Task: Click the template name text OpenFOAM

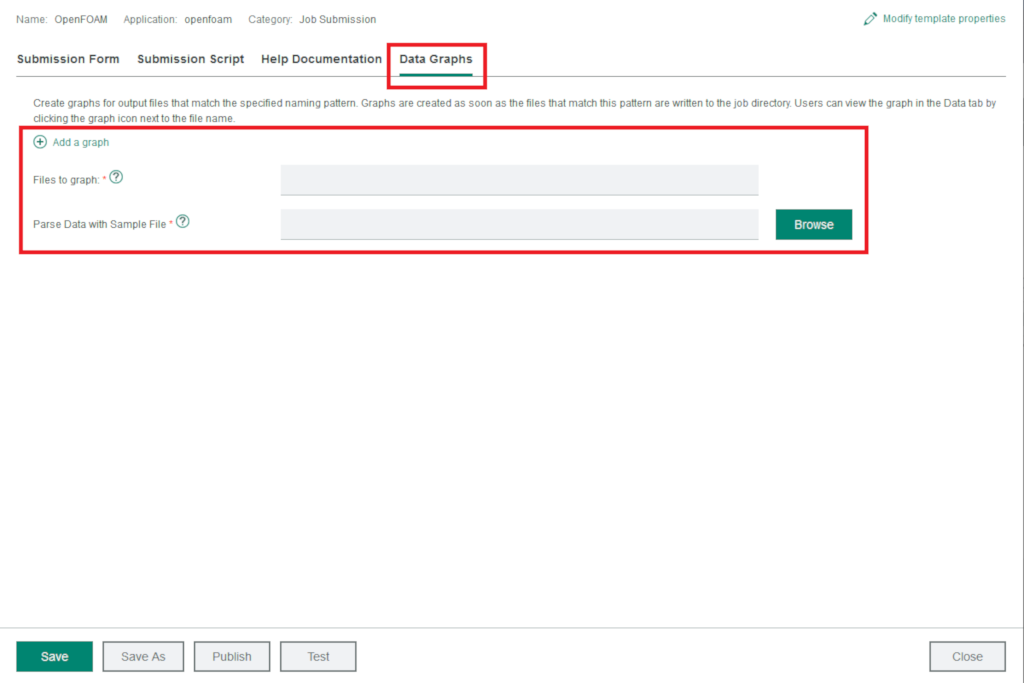Action: (81, 20)
